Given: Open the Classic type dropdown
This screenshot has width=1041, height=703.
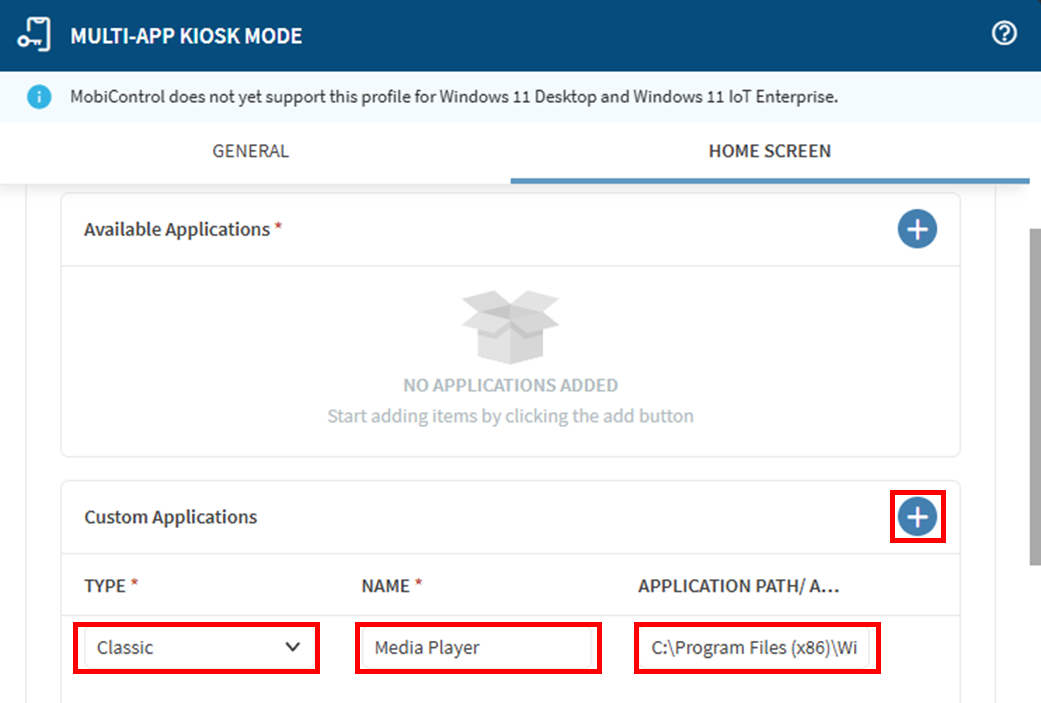Looking at the screenshot, I should 197,648.
